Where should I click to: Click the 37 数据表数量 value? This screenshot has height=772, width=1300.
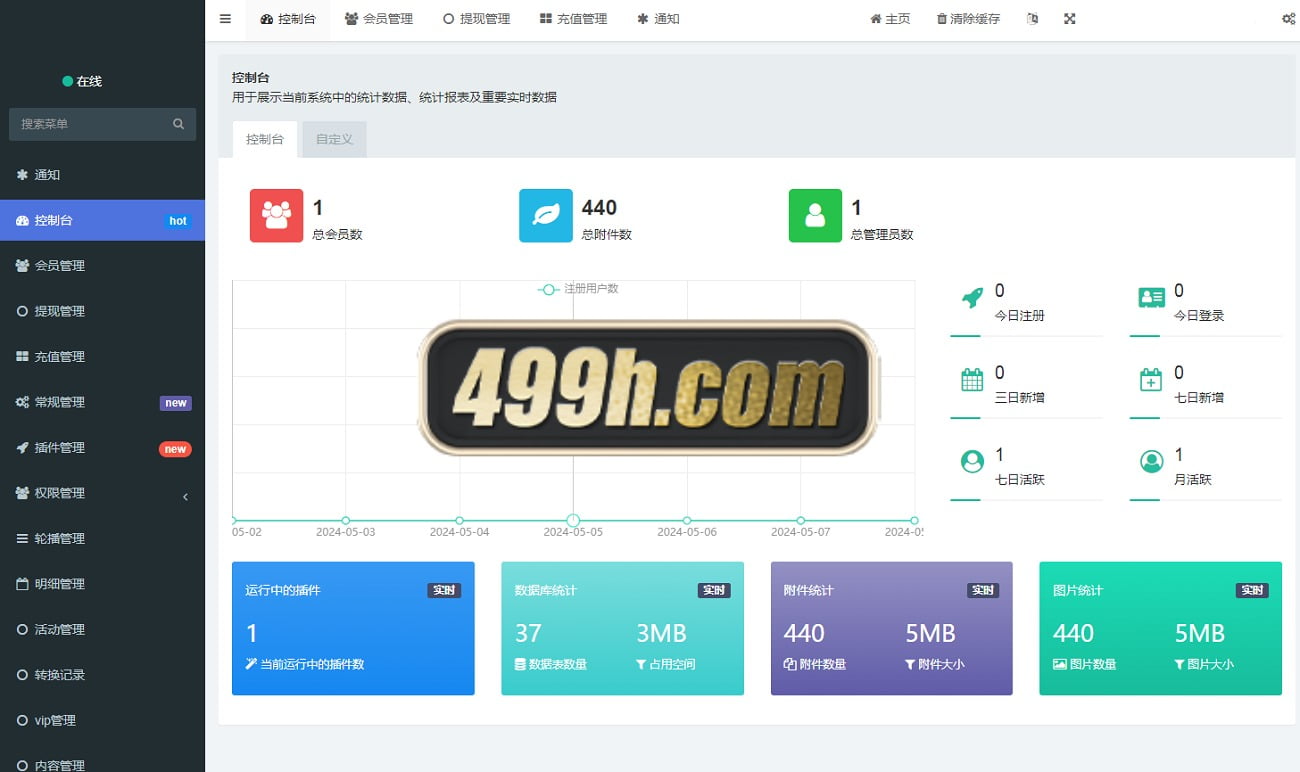point(528,633)
